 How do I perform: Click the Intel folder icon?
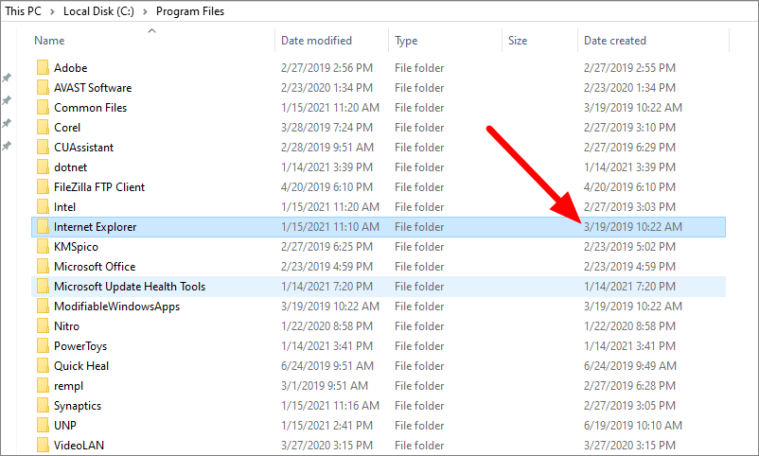[43, 206]
